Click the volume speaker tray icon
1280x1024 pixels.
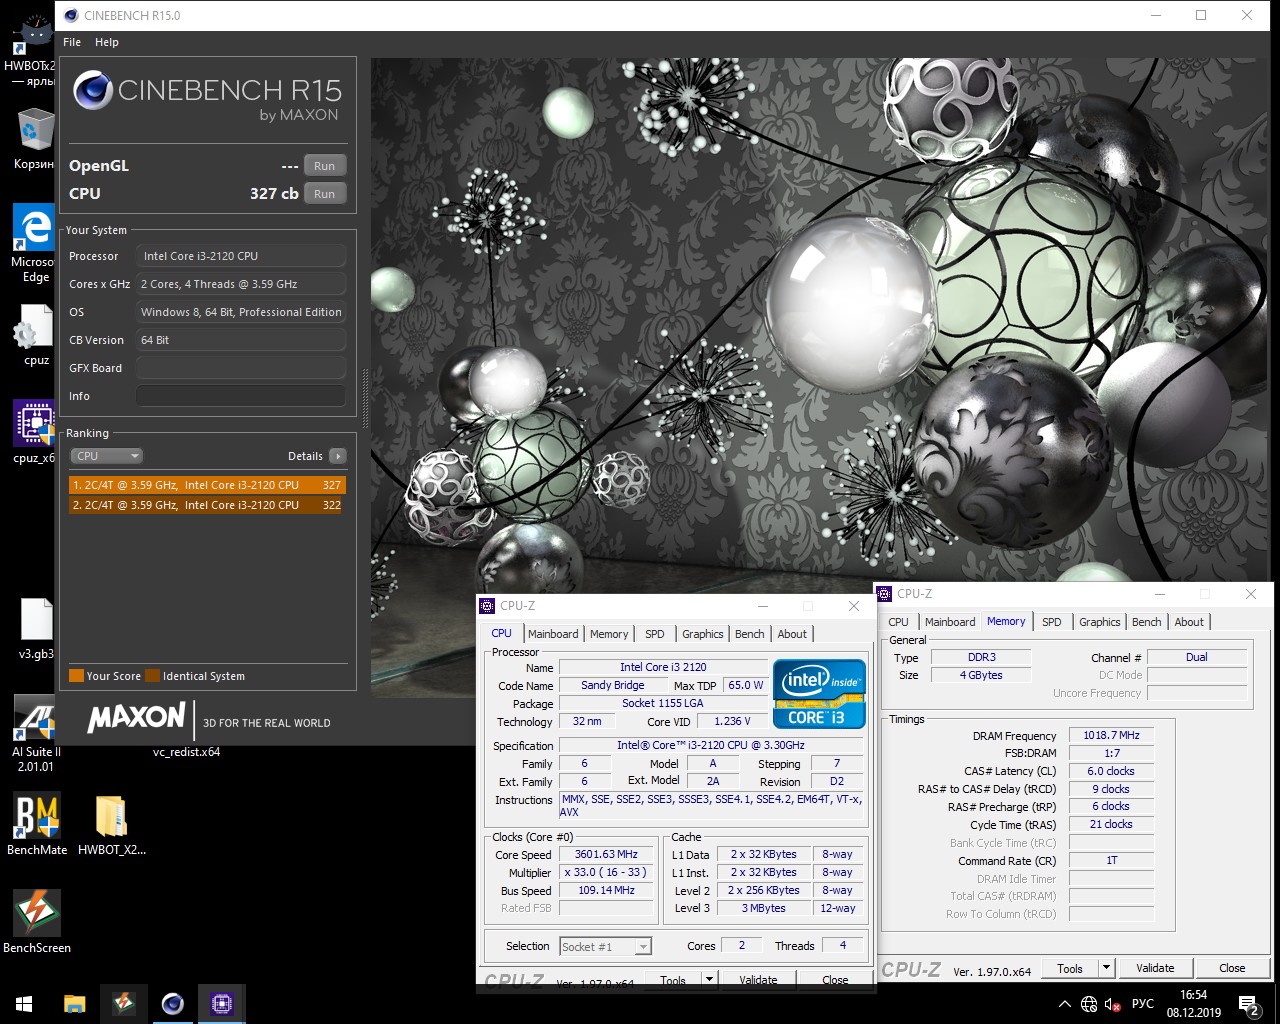tap(1112, 1004)
